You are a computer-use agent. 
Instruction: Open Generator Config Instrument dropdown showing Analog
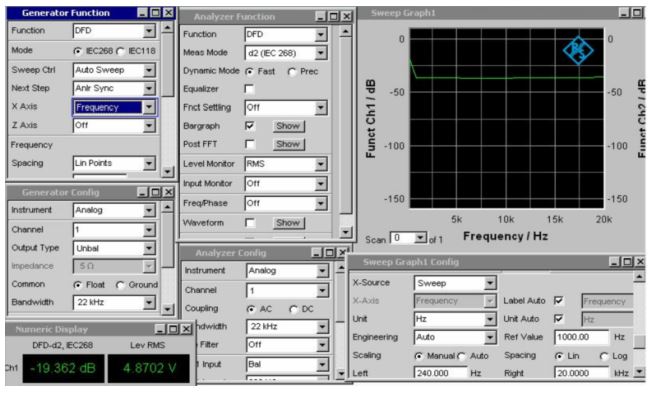point(114,210)
